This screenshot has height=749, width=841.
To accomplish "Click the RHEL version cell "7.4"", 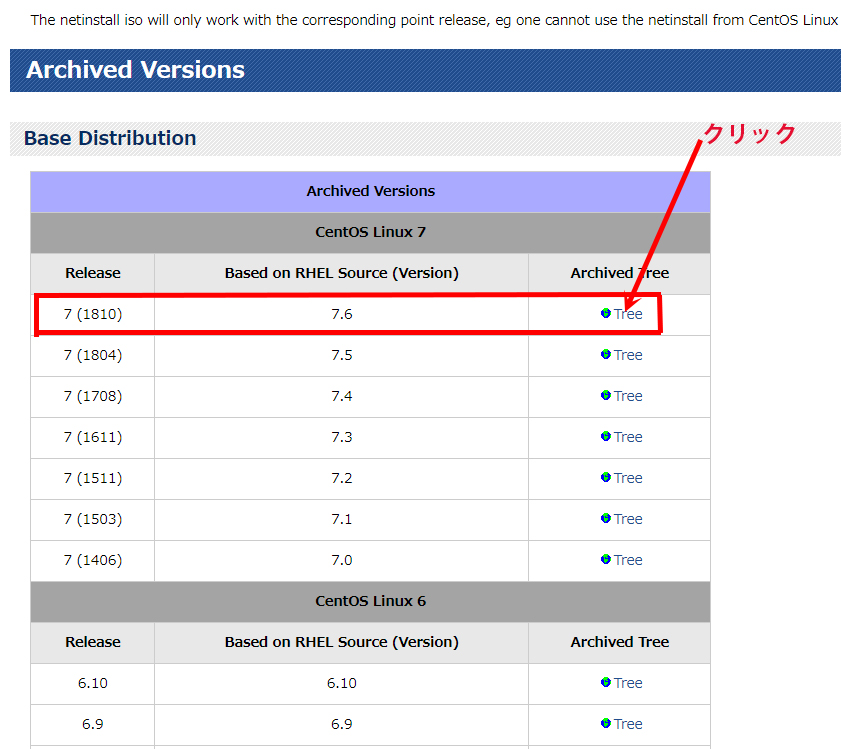I will tap(342, 396).
